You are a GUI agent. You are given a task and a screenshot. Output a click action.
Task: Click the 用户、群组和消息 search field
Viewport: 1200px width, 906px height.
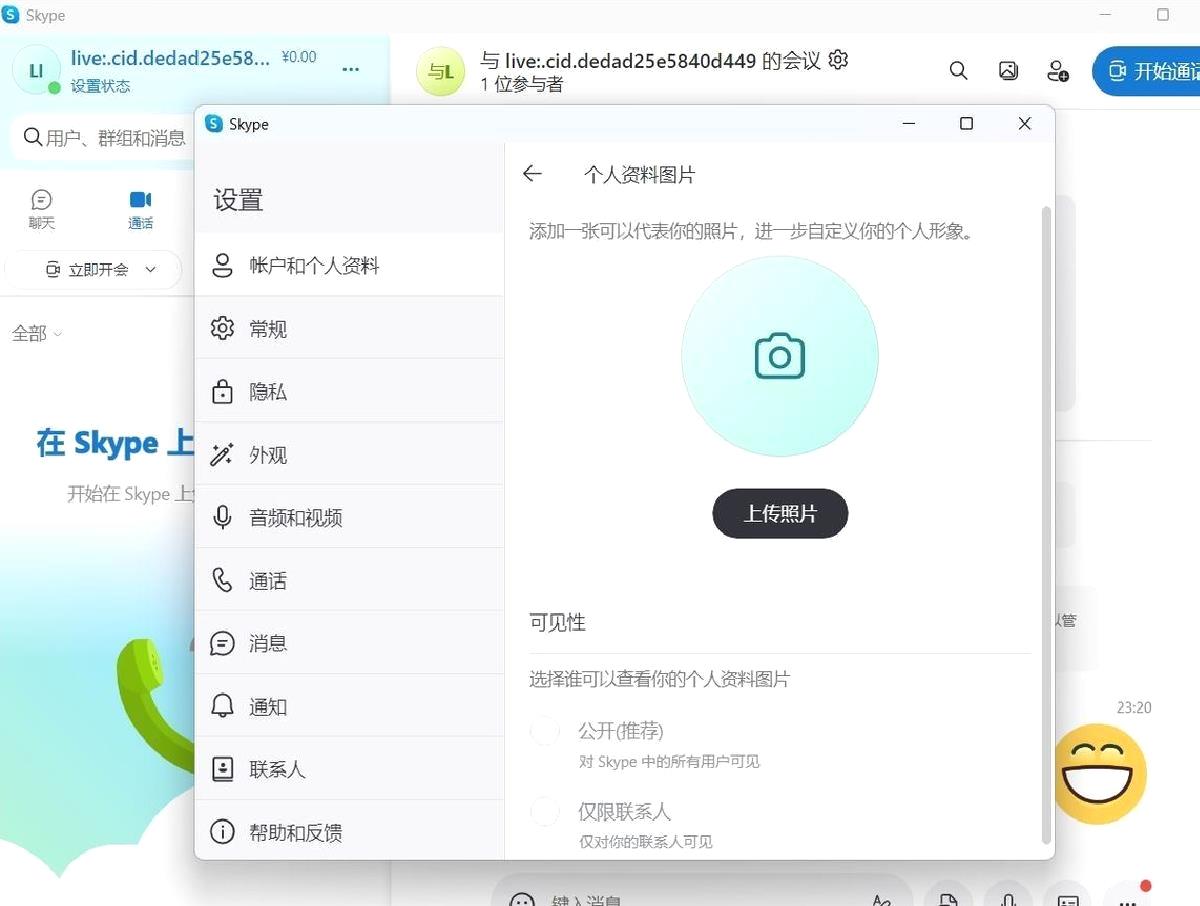105,137
